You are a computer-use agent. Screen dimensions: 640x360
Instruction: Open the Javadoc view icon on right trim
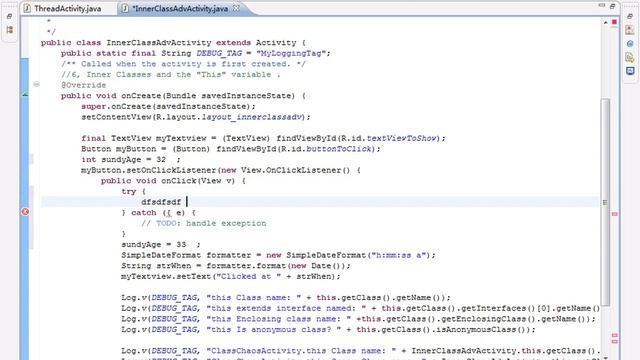click(x=630, y=44)
